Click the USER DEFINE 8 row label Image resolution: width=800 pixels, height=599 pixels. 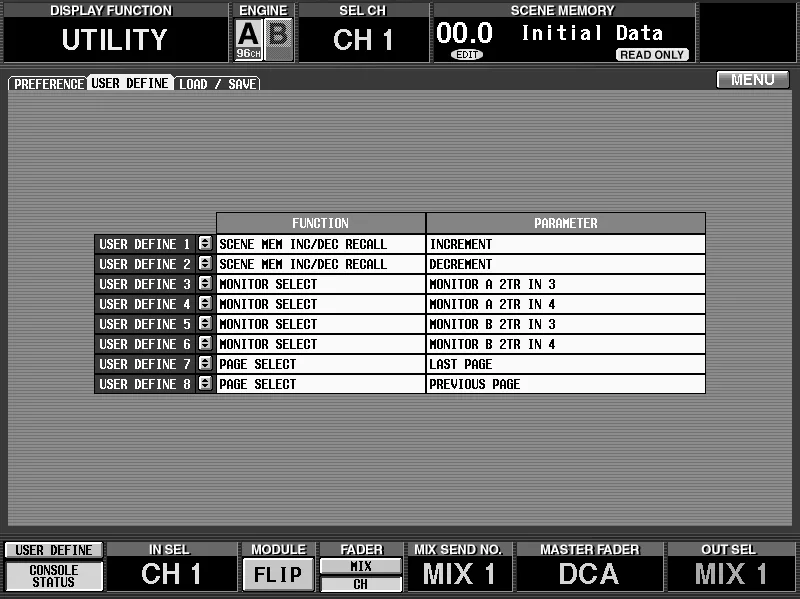tap(145, 384)
